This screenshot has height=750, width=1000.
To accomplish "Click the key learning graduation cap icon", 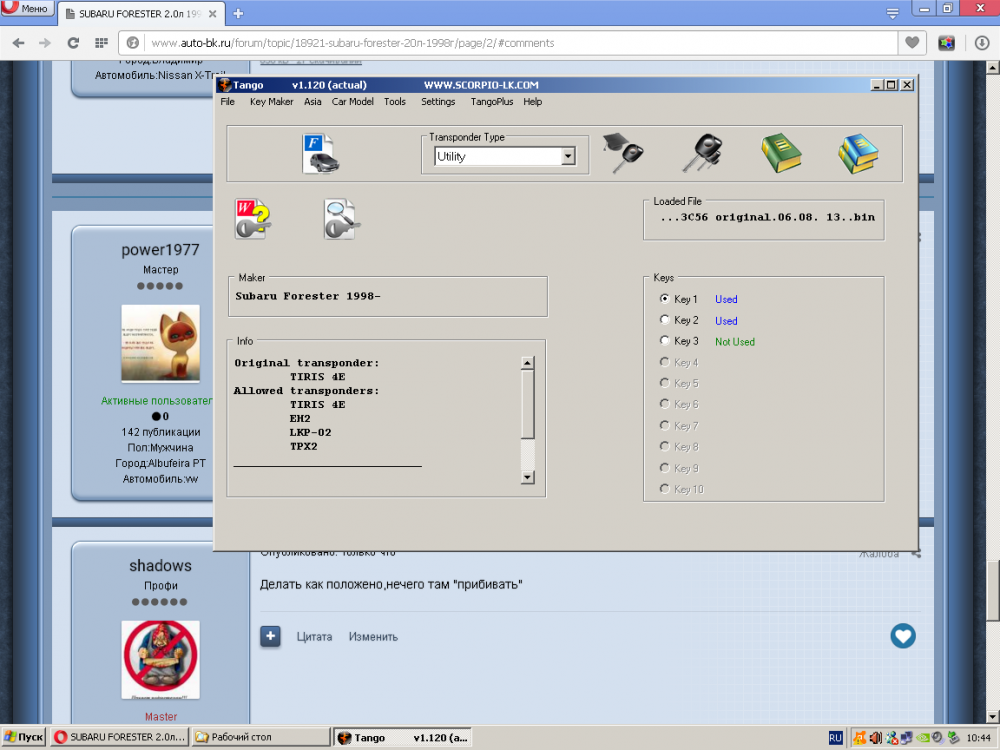I will click(623, 152).
